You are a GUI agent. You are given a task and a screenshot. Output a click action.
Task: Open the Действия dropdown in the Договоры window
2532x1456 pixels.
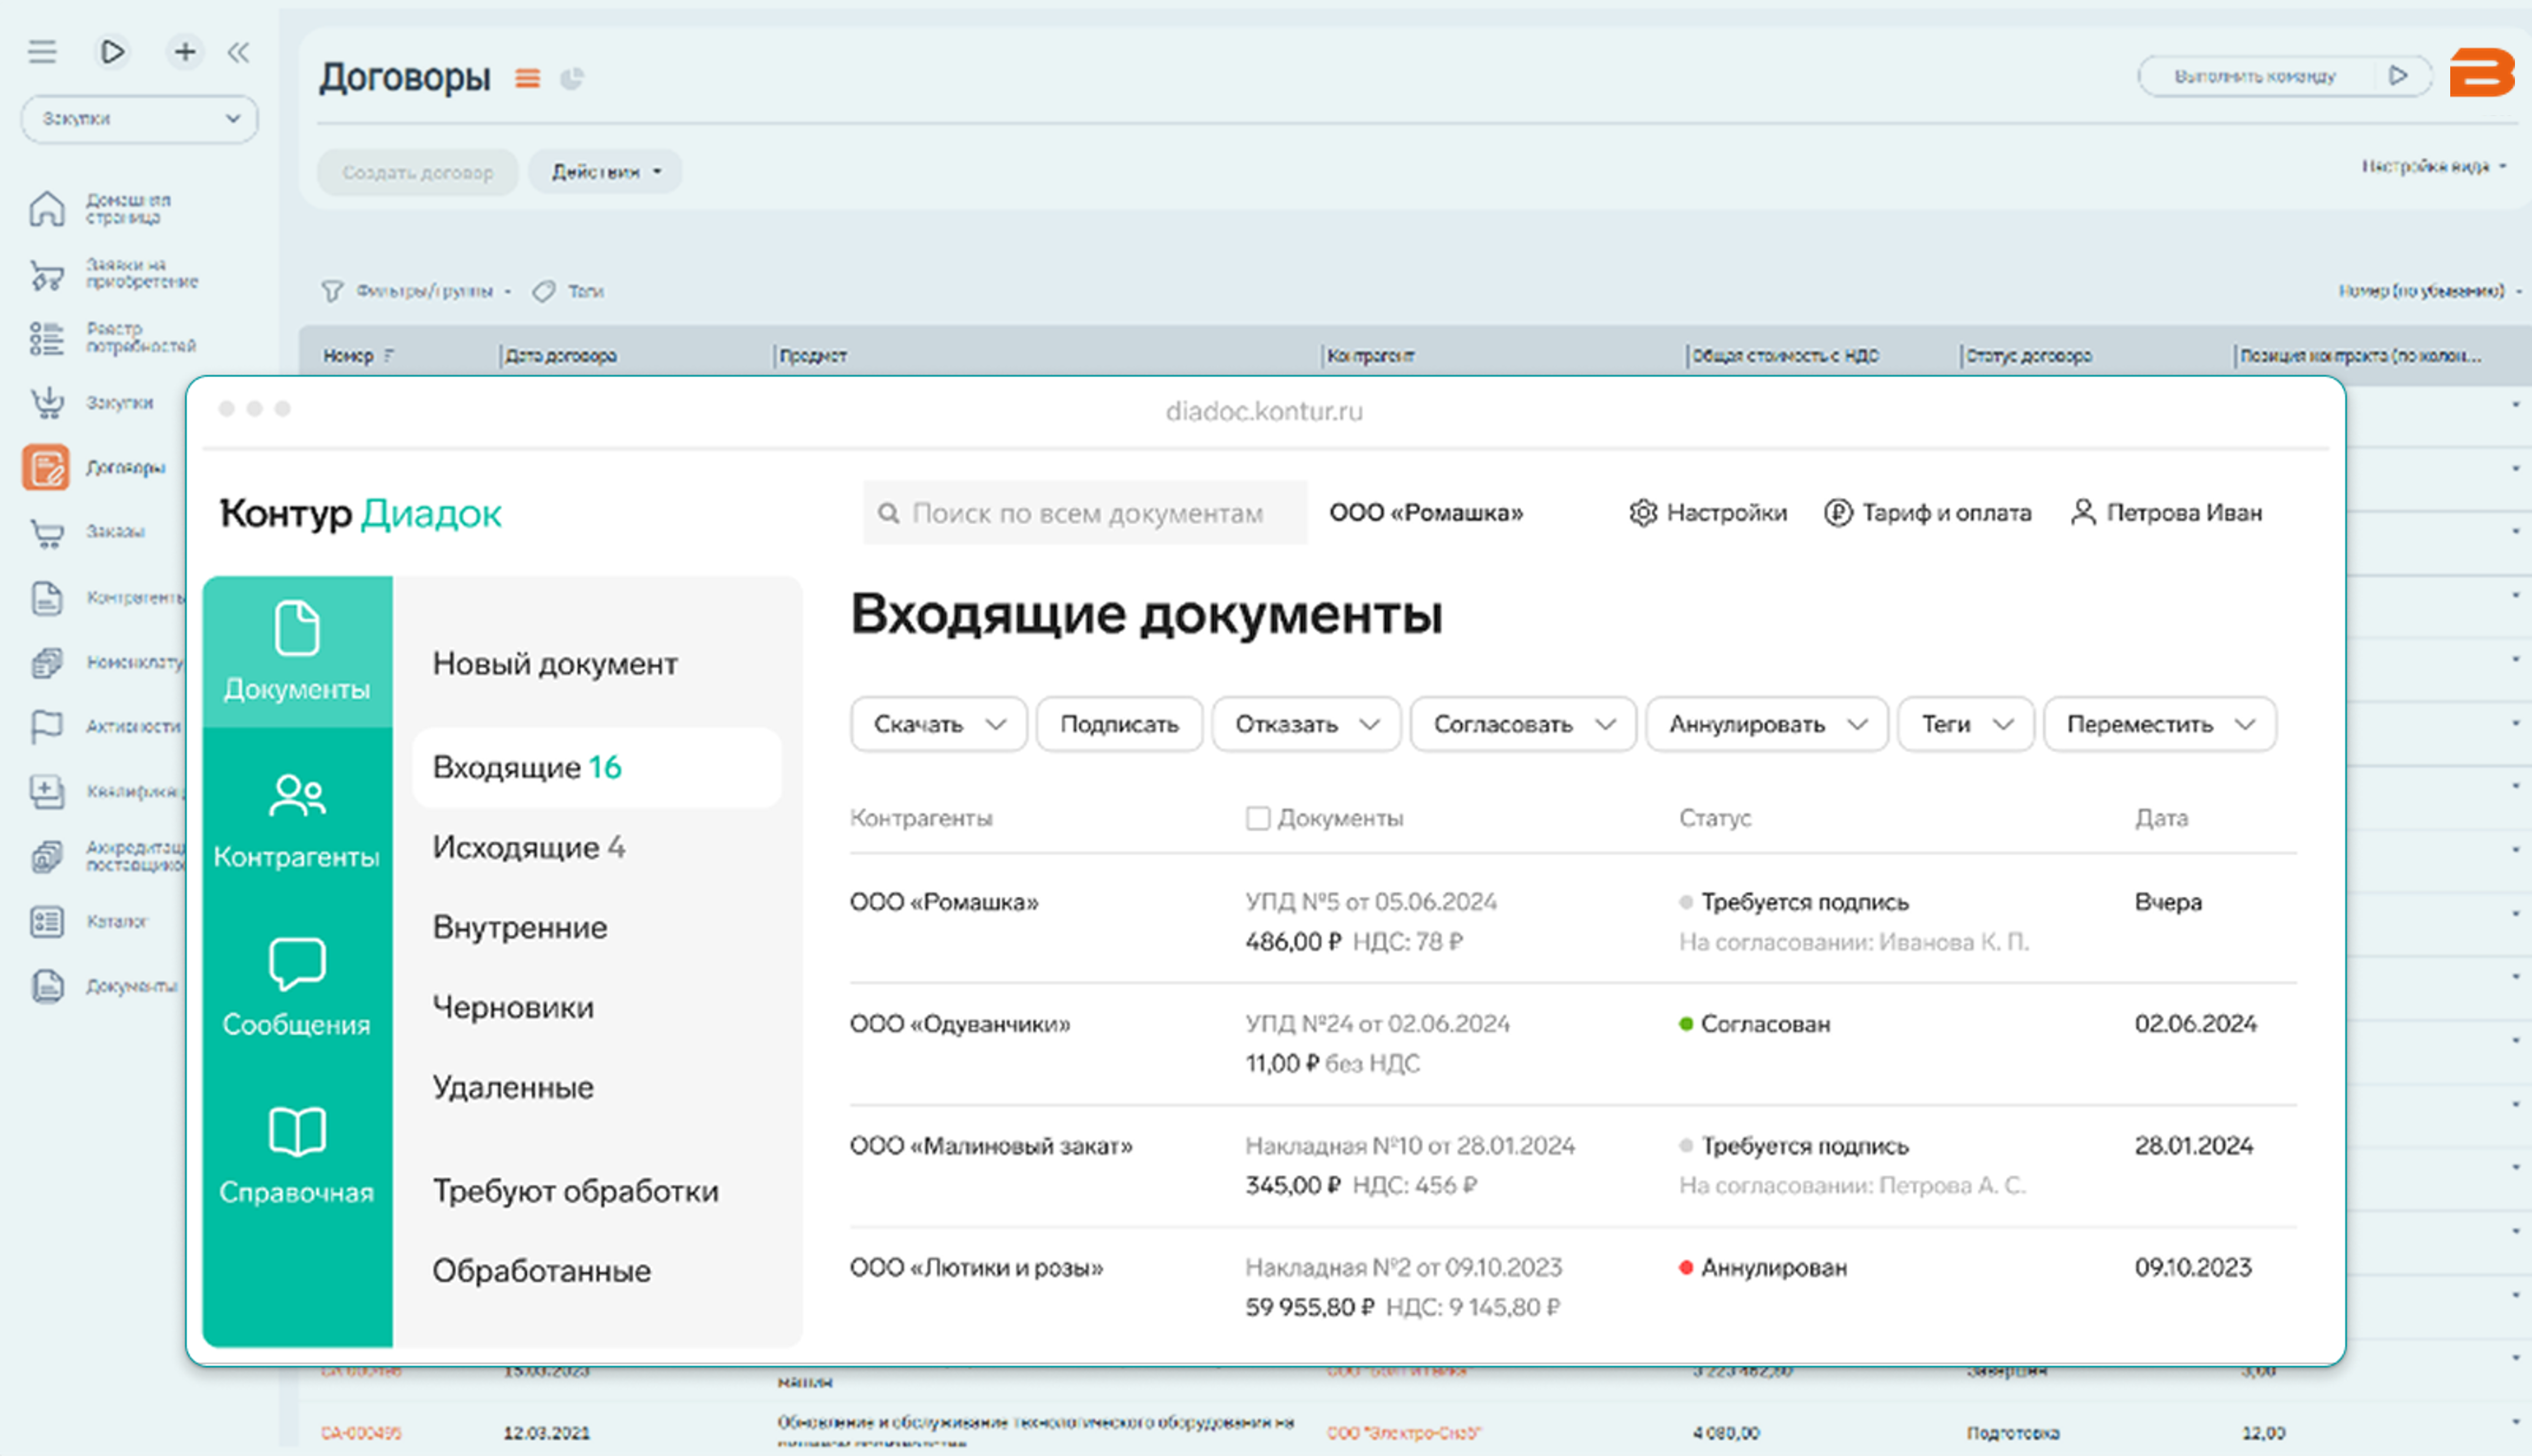605,172
